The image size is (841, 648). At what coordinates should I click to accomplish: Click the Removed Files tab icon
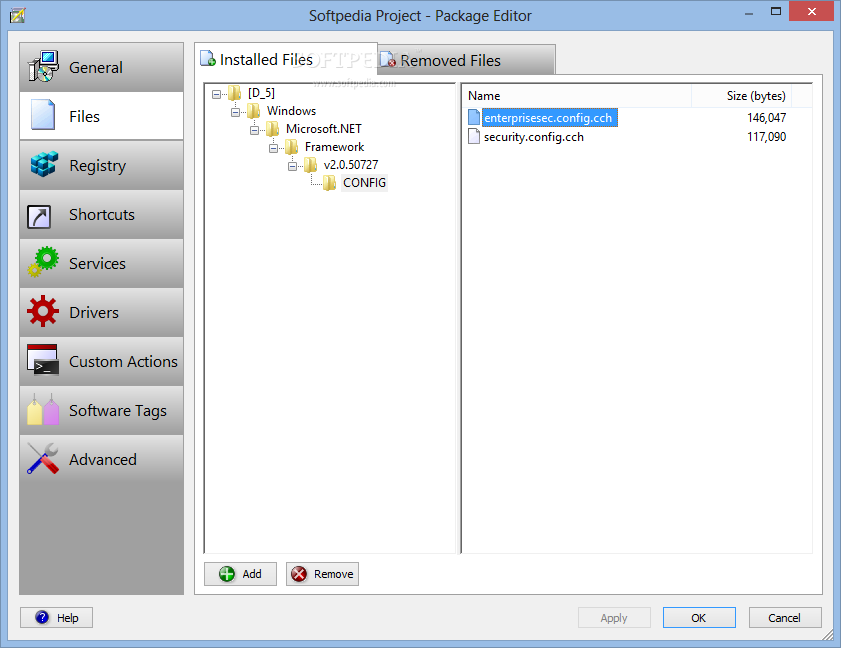click(x=388, y=59)
